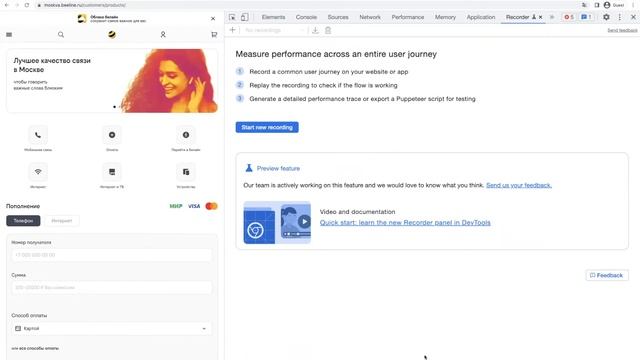Viewport: 640px width, 360px height.
Task: Click the amount input field
Action: pos(112,288)
